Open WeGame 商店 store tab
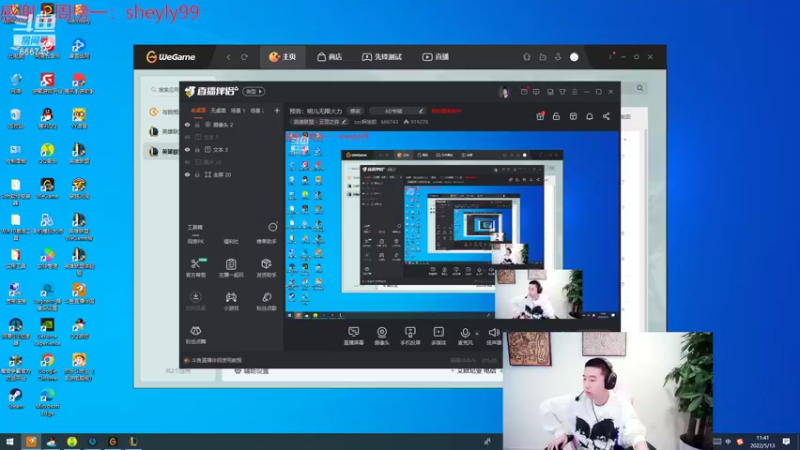Viewport: 800px width, 450px height. pos(330,57)
